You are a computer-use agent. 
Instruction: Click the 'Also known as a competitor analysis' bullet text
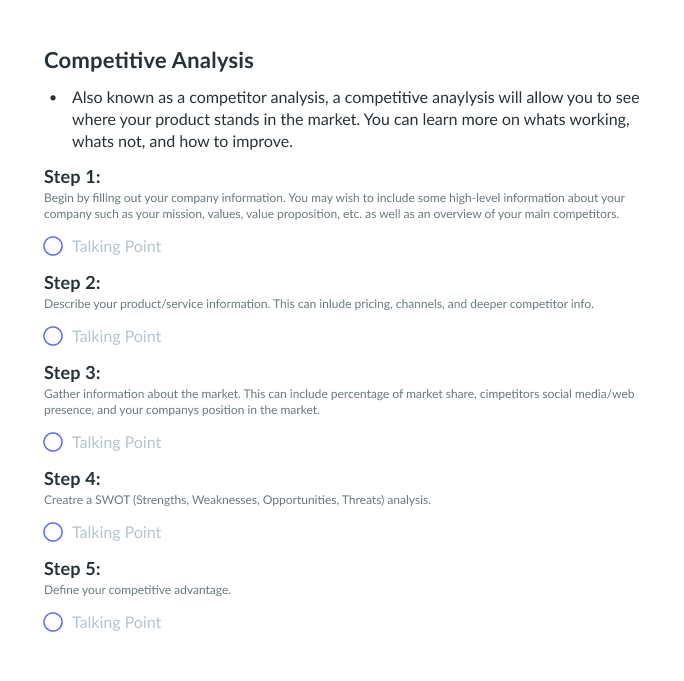click(356, 120)
